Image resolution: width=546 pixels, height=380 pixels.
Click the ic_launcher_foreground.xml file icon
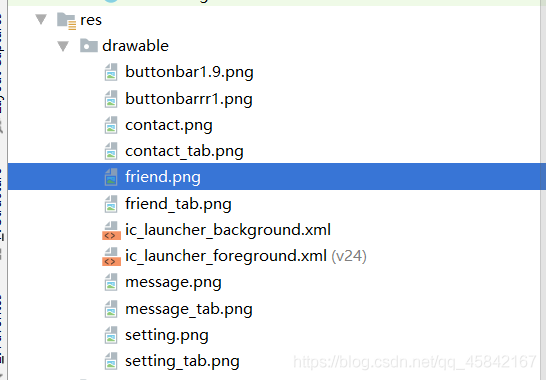111,257
